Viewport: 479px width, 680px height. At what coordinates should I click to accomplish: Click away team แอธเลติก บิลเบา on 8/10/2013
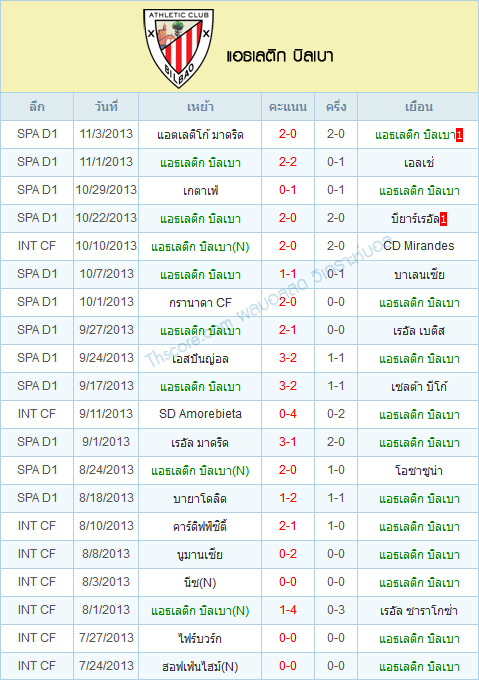pos(419,526)
